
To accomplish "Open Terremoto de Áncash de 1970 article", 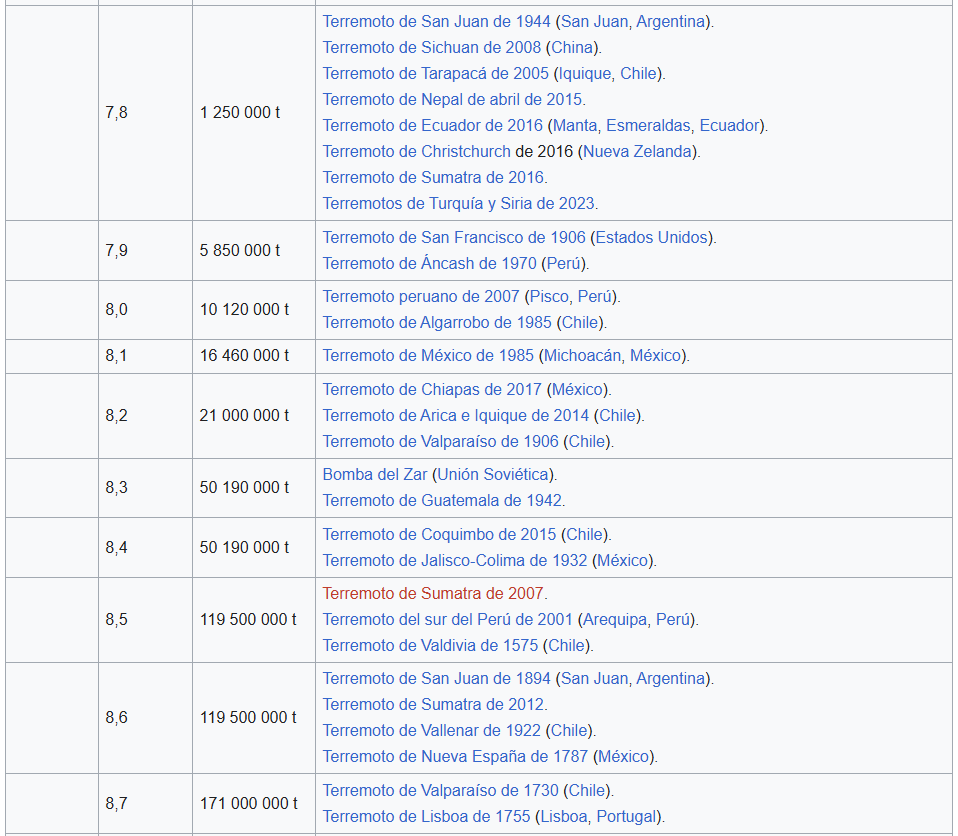I will pyautogui.click(x=429, y=263).
